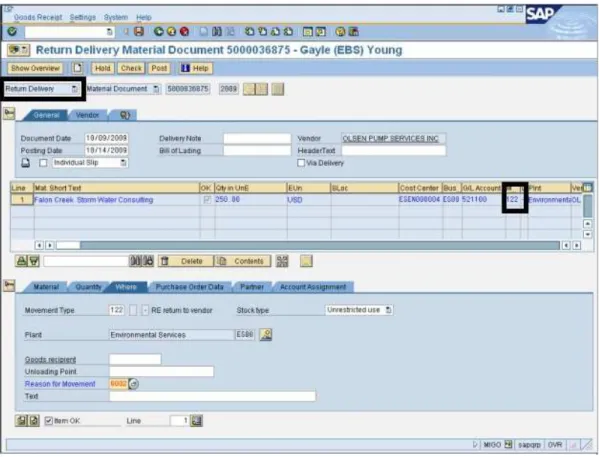Click the green Back arrow icon
599x457 pixels.
click(158, 31)
